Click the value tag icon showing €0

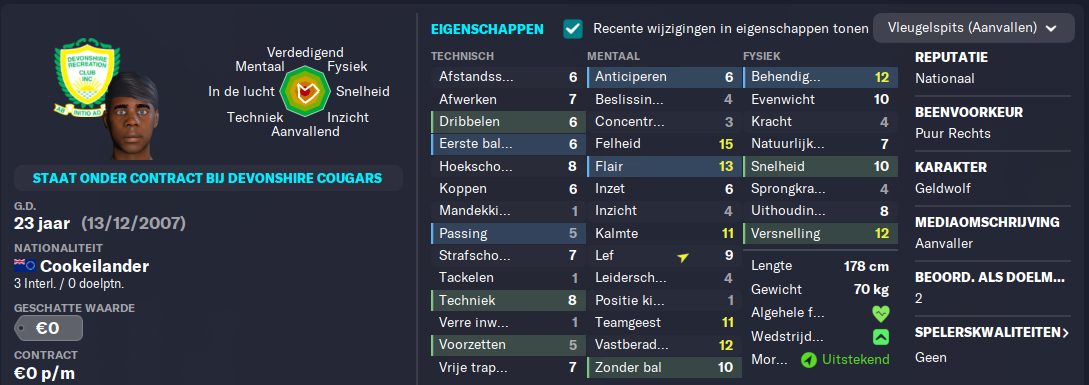coord(49,328)
